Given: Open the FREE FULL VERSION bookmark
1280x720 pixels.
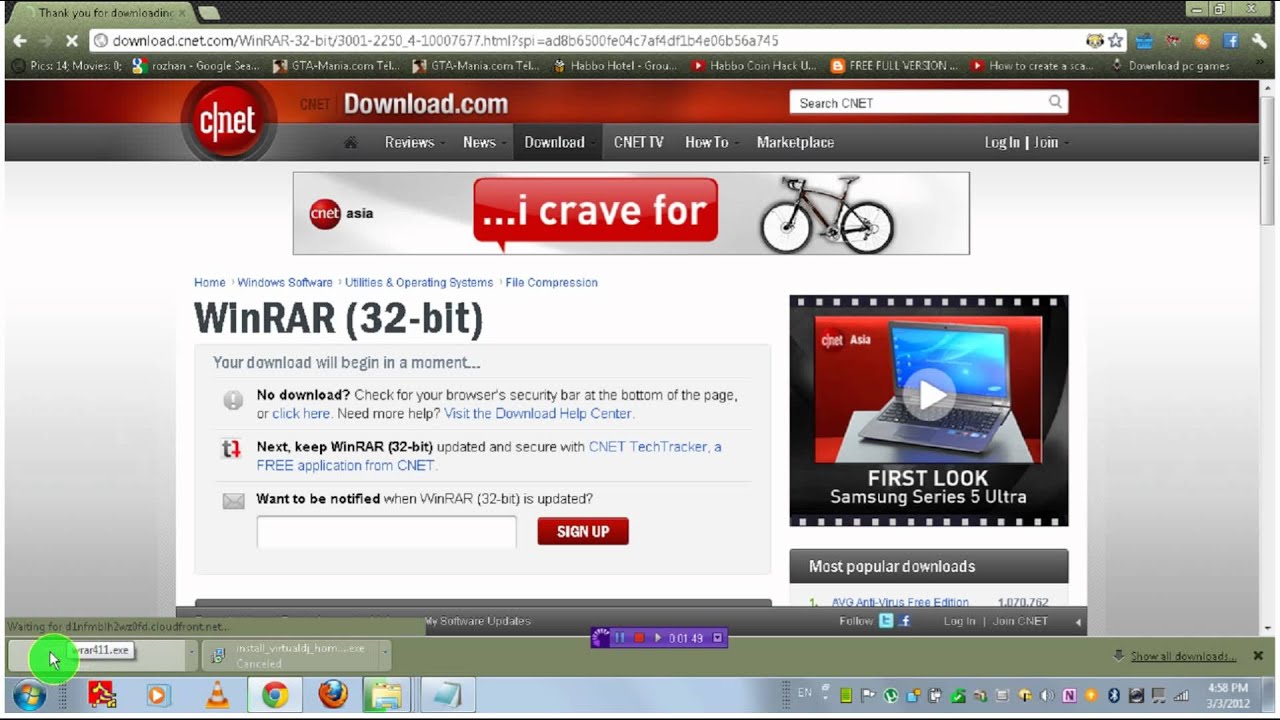Looking at the screenshot, I should 895,66.
